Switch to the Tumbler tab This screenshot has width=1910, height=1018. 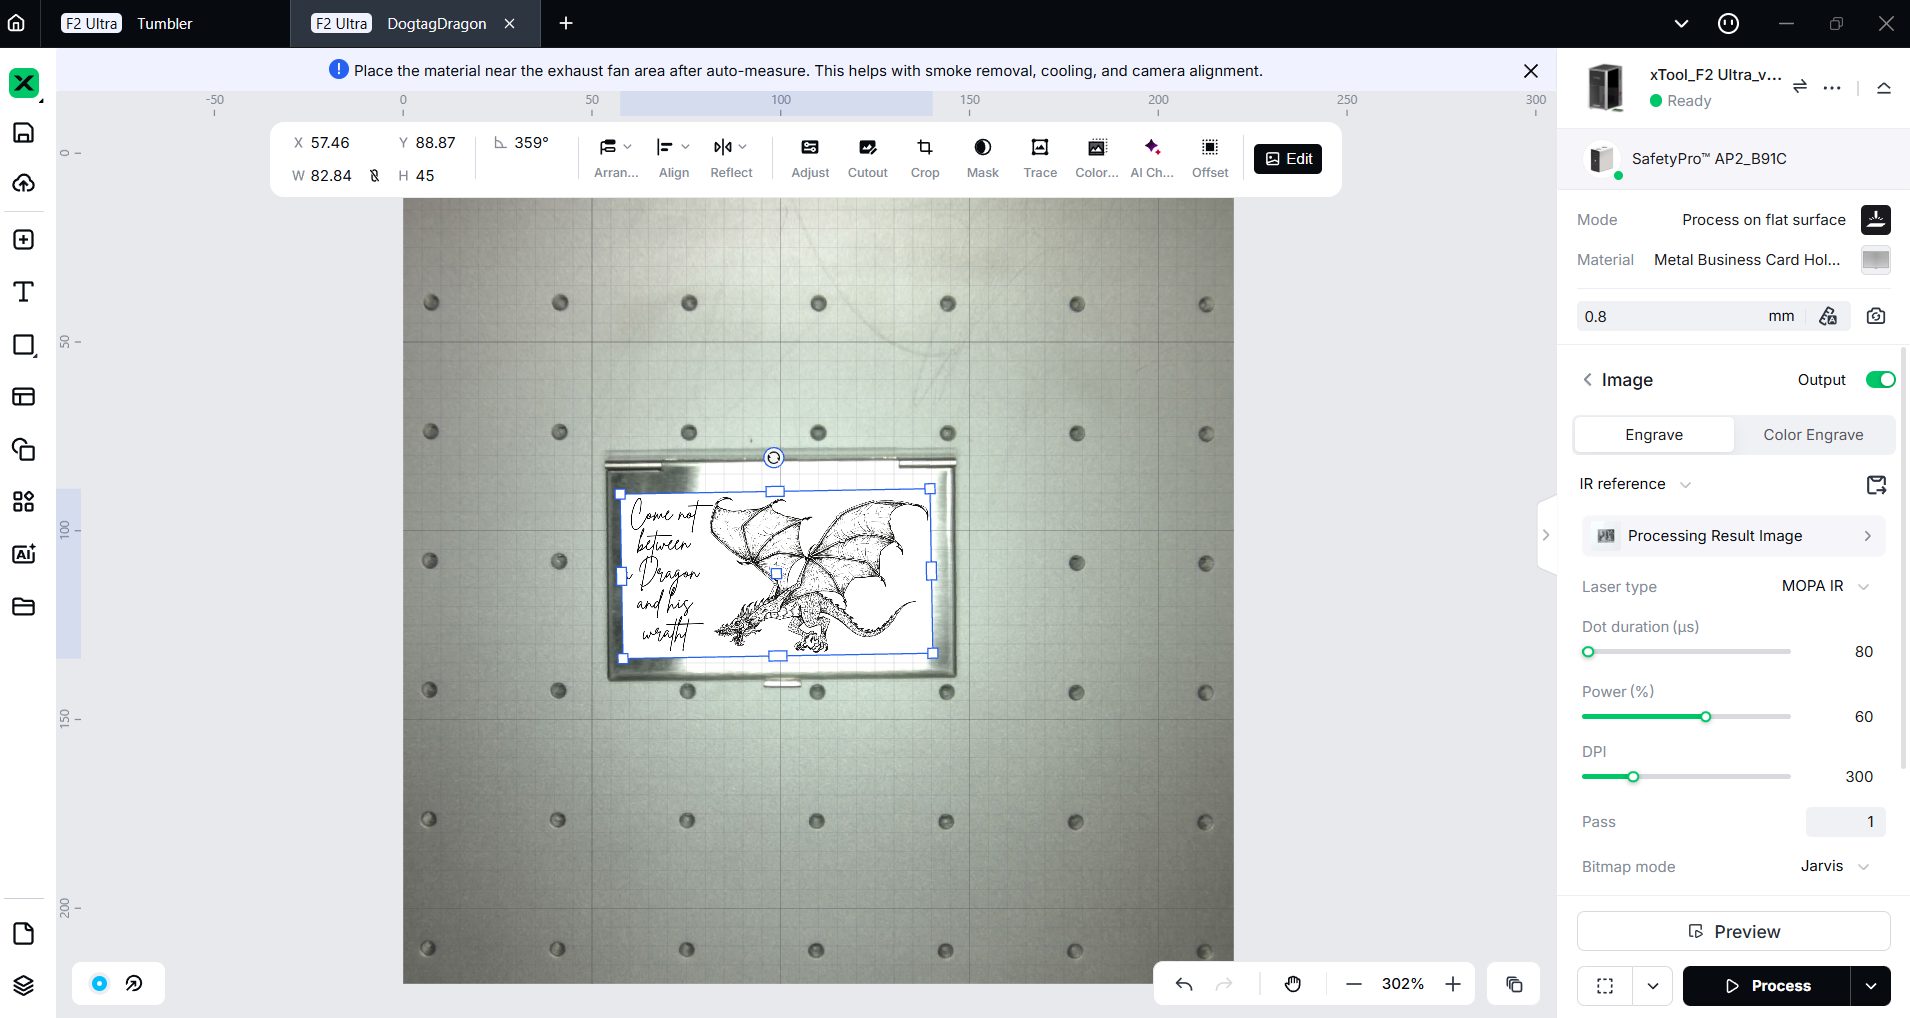point(164,24)
